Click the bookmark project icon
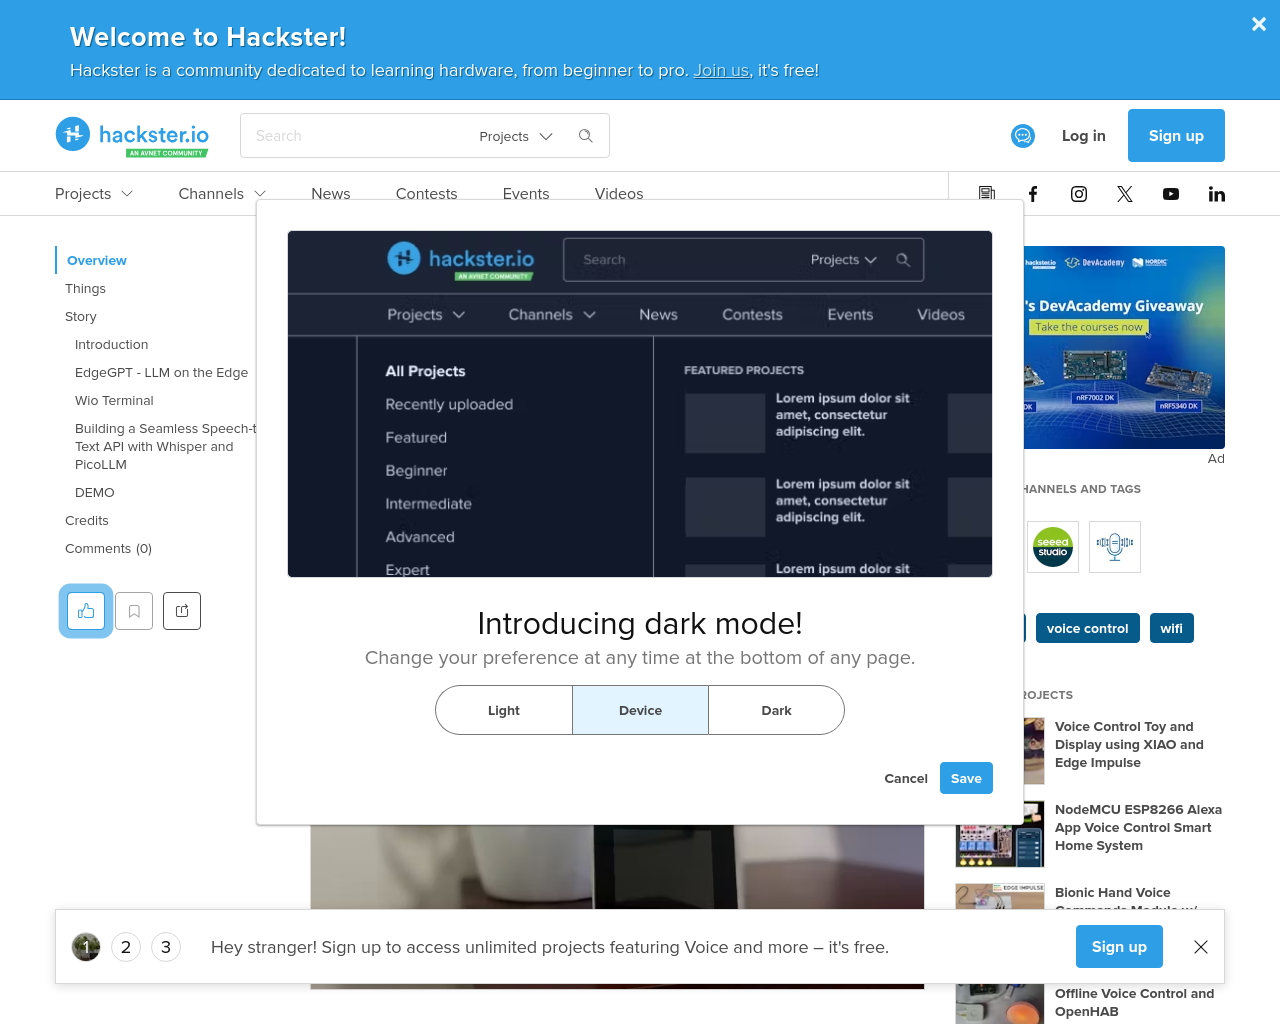Screen dimensions: 1280x1024 pos(134,611)
